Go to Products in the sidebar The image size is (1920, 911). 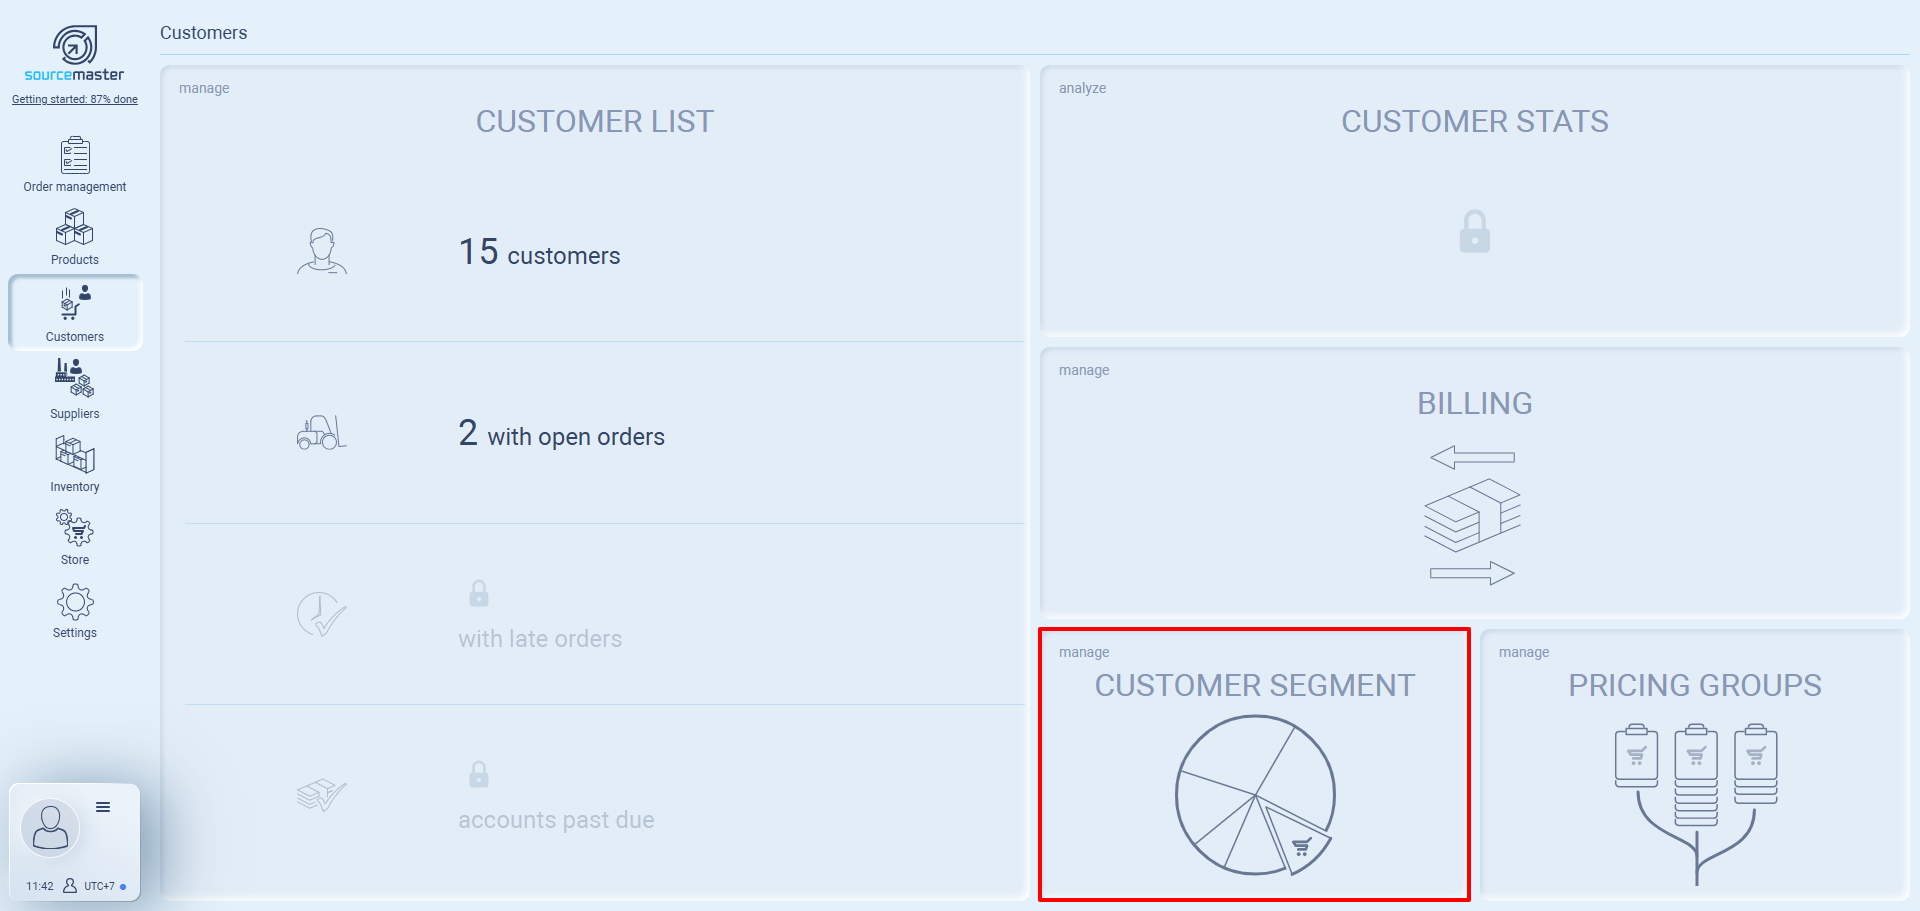pyautogui.click(x=75, y=238)
